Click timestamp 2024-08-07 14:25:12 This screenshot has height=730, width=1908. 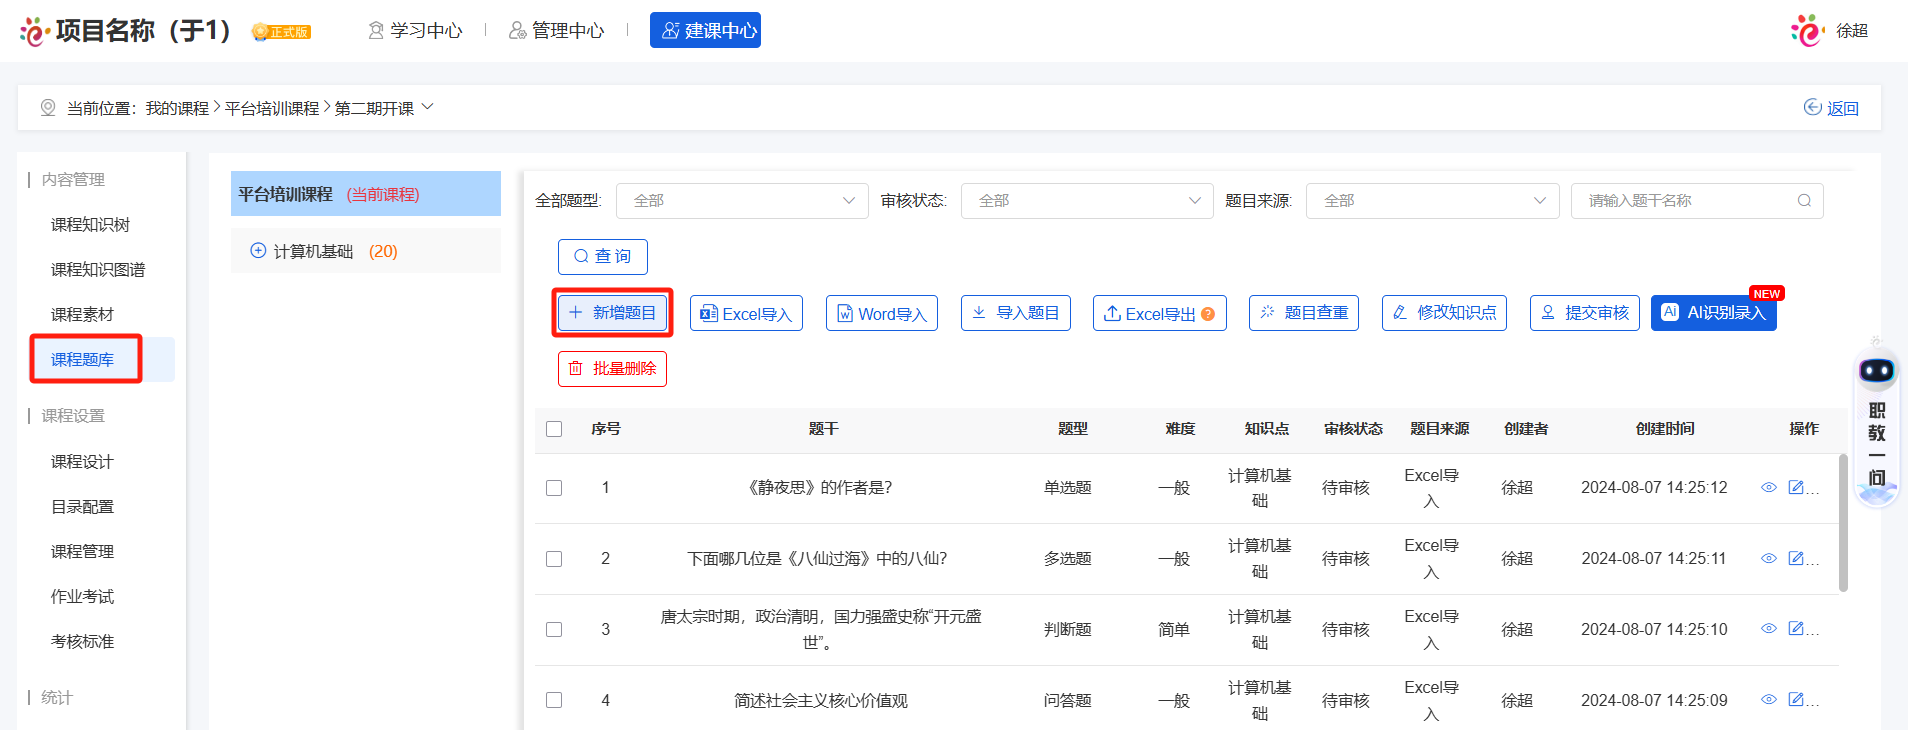pyautogui.click(x=1654, y=488)
